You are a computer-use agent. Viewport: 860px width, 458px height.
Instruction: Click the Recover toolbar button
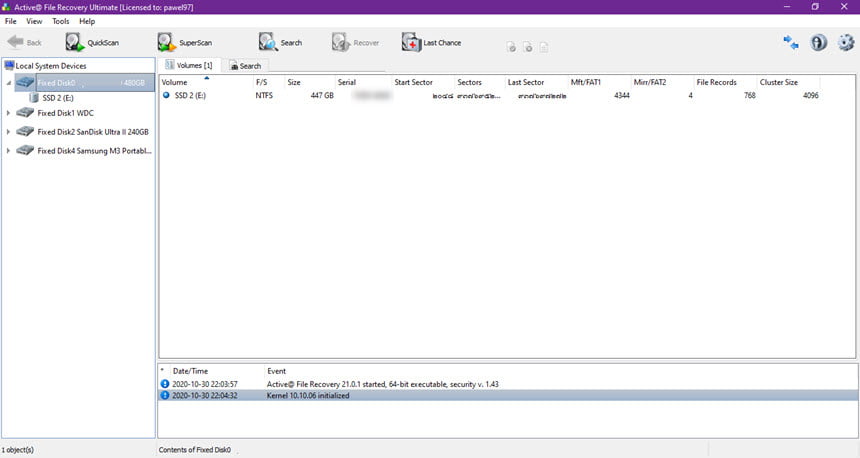(355, 42)
